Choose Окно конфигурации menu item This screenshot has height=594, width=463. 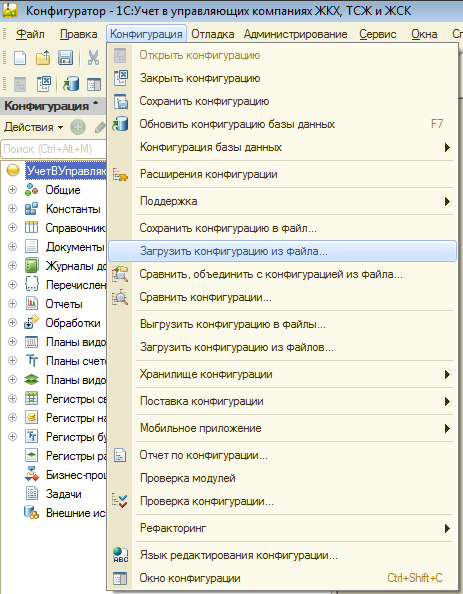click(x=282, y=578)
